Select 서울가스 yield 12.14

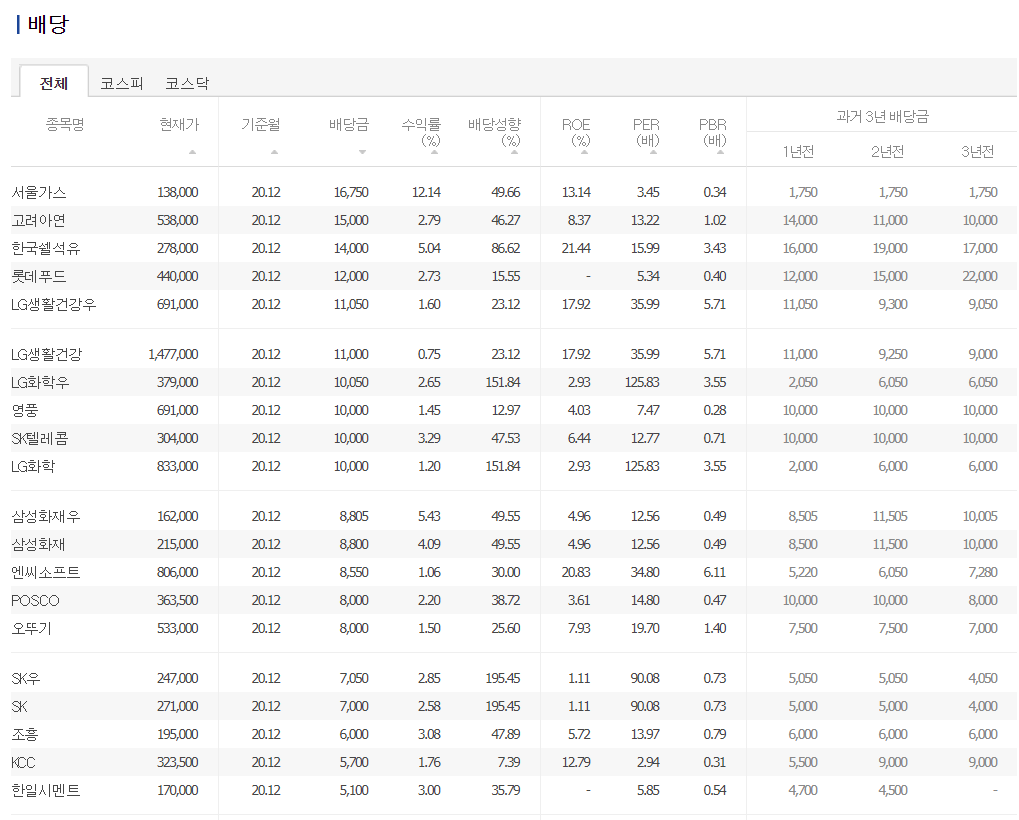pyautogui.click(x=426, y=192)
